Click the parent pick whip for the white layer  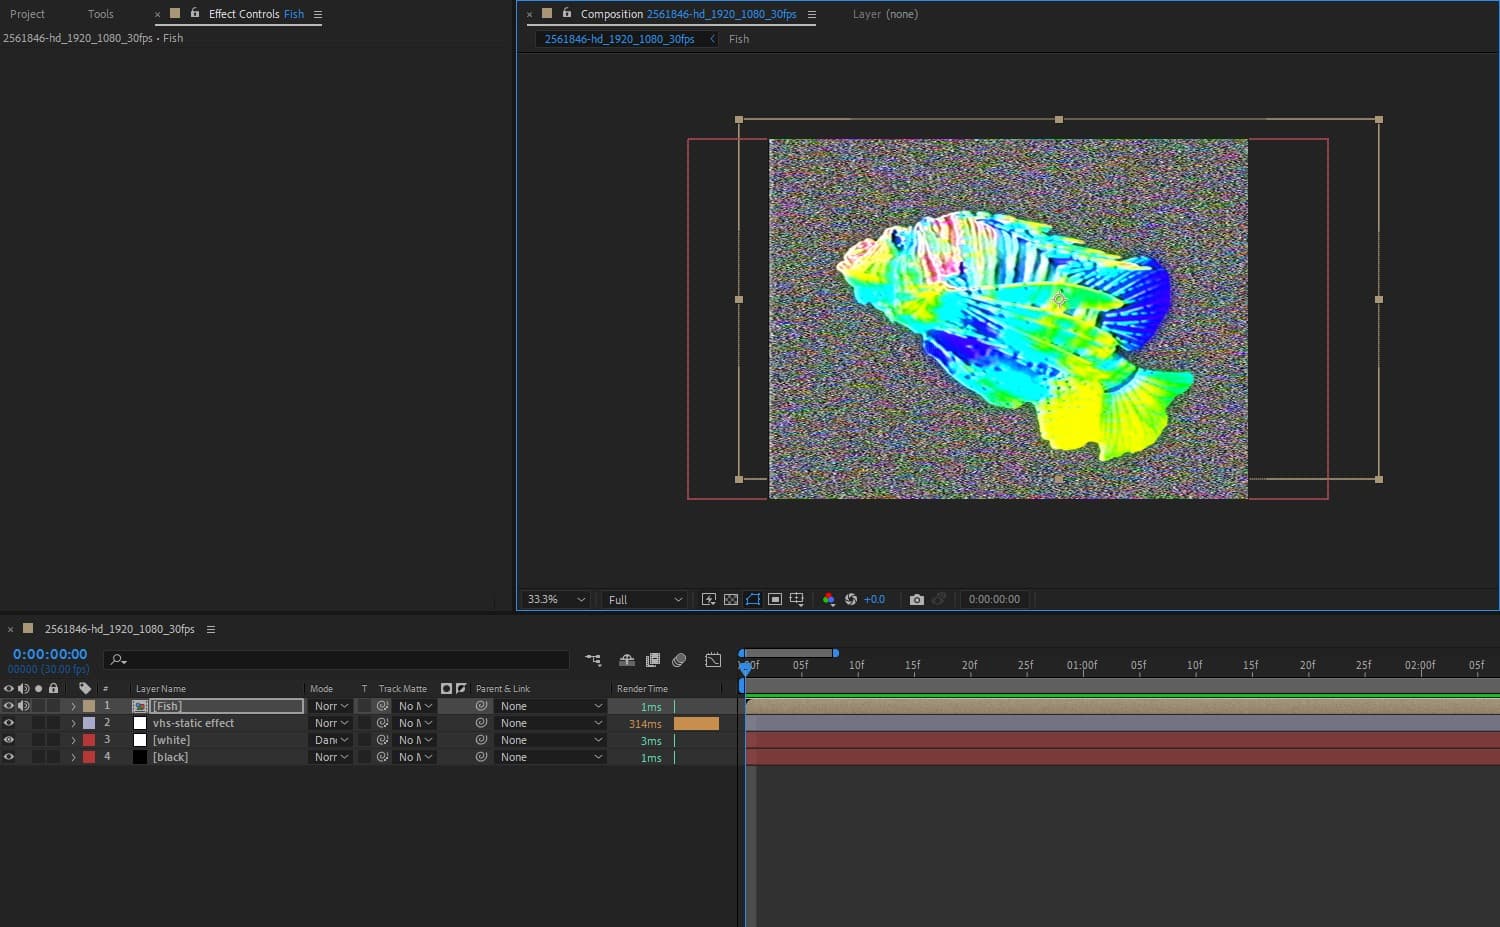(x=481, y=740)
